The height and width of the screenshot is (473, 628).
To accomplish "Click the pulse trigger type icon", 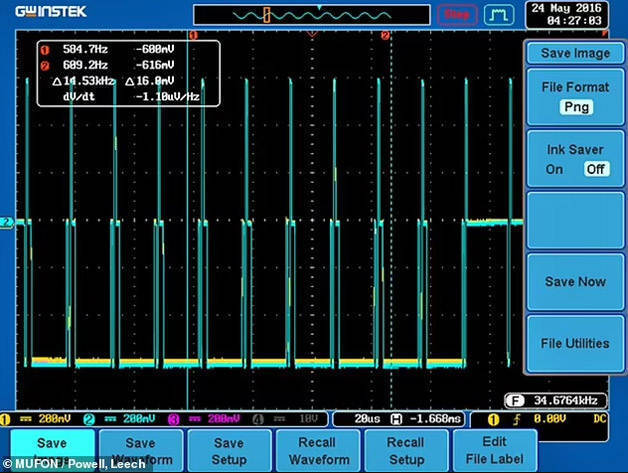I will 497,14.
